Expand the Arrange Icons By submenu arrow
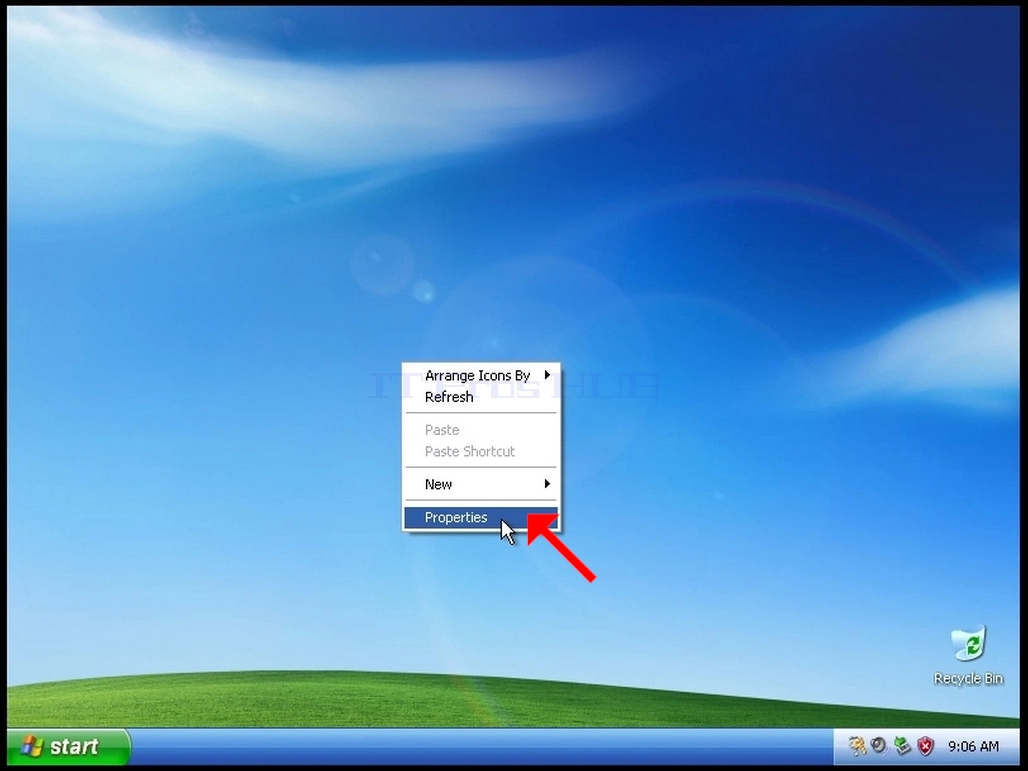The image size is (1028, 771). coord(547,375)
